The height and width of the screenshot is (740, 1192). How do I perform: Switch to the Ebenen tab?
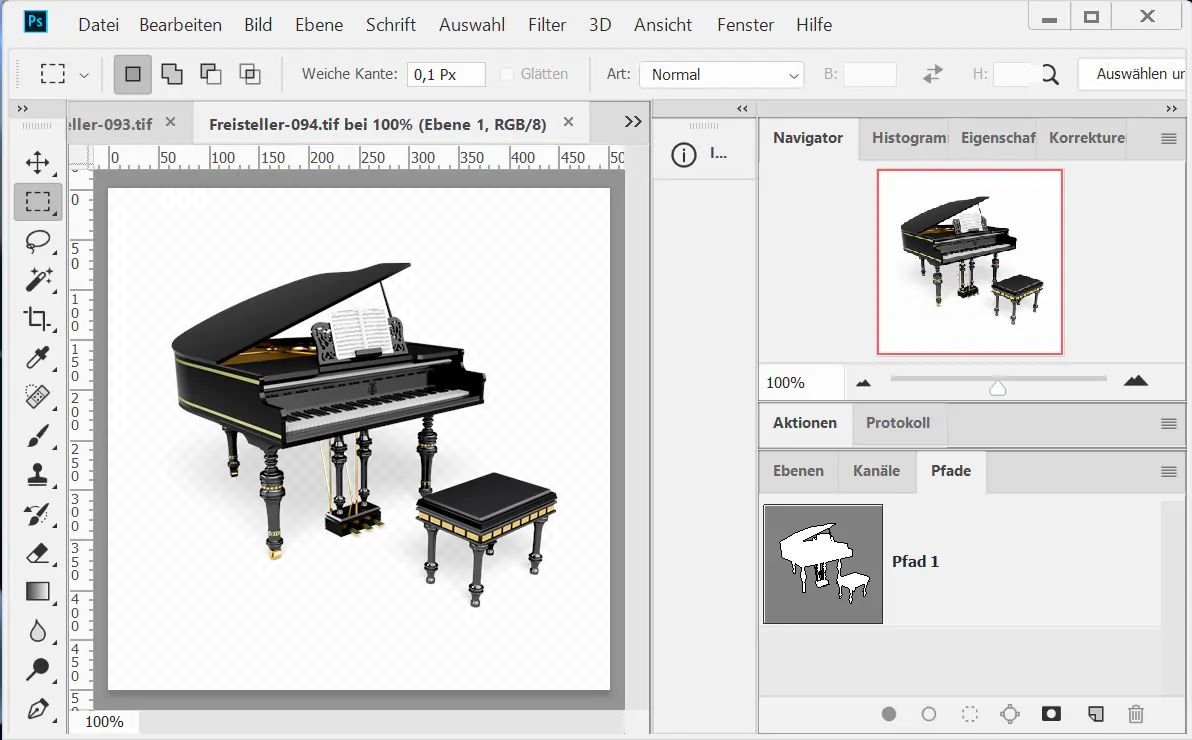[798, 471]
